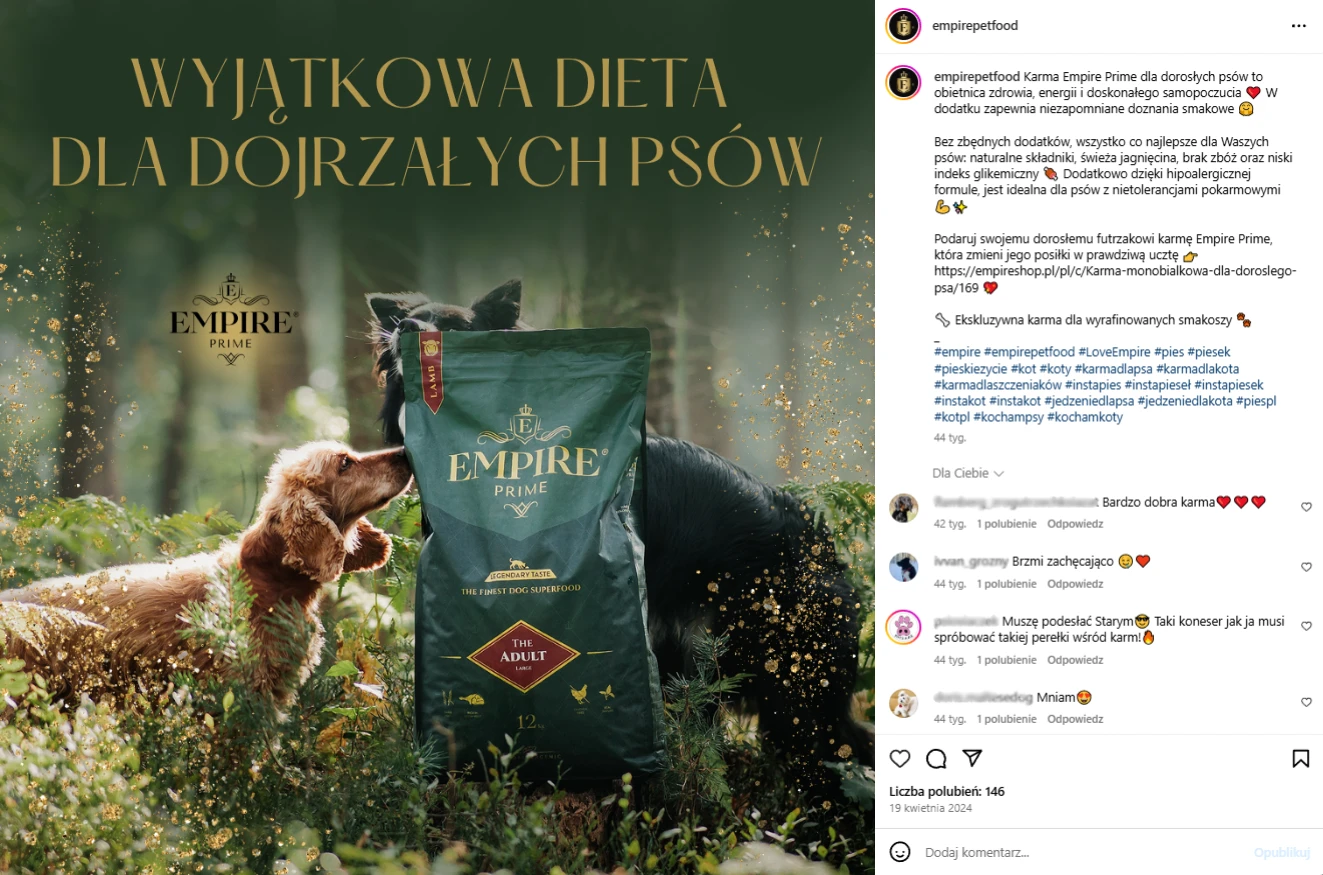The width and height of the screenshot is (1323, 875).
Task: Like the 'Bardzo dobra karma' comment
Action: coord(1306,507)
